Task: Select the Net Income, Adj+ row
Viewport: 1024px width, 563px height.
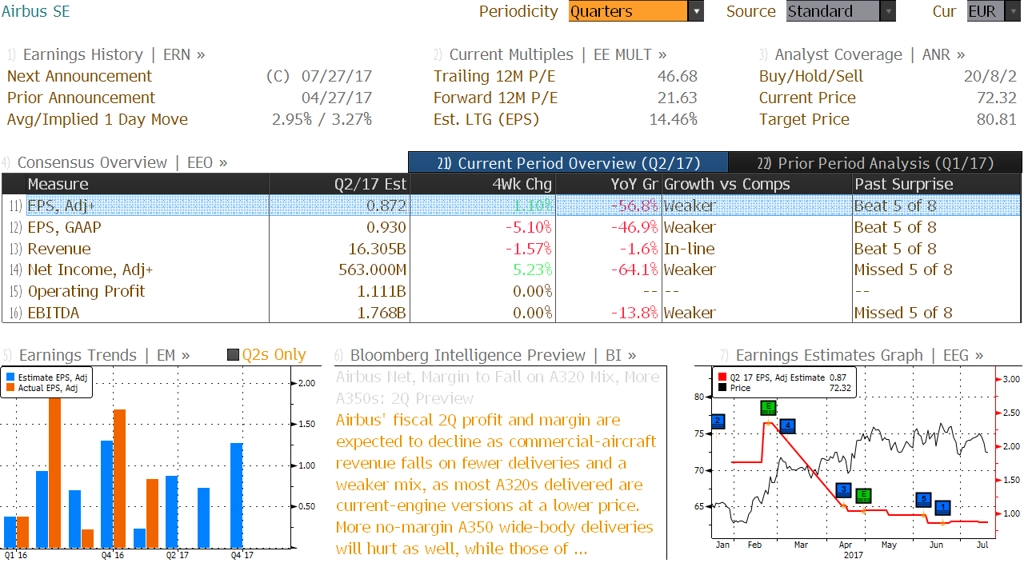Action: pyautogui.click(x=511, y=270)
